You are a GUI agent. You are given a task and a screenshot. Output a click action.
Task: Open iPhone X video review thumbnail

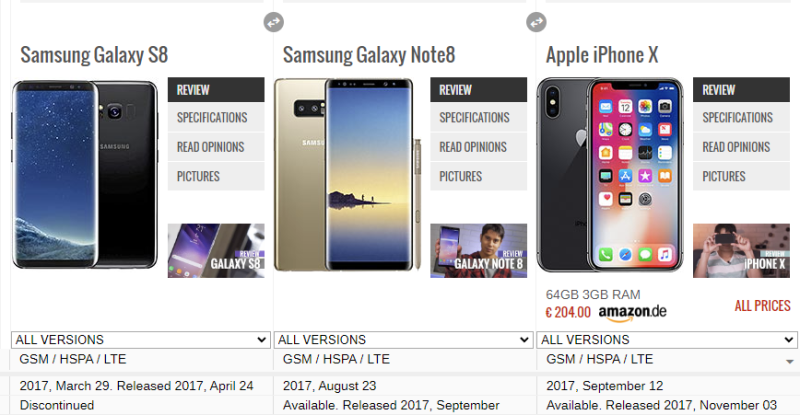coord(741,251)
